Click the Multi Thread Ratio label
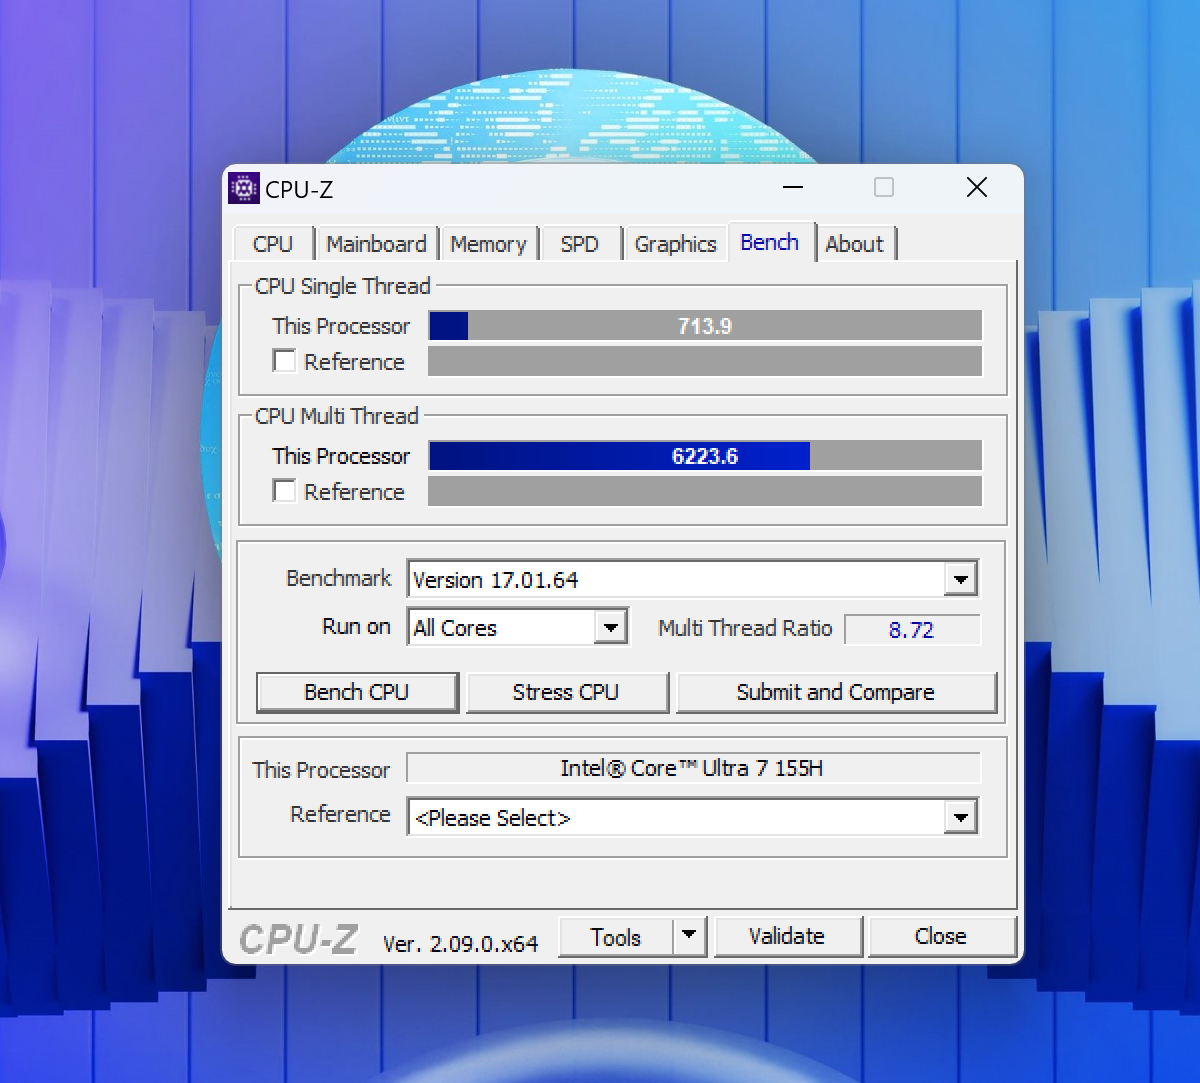Viewport: 1200px width, 1083px height. 745,628
